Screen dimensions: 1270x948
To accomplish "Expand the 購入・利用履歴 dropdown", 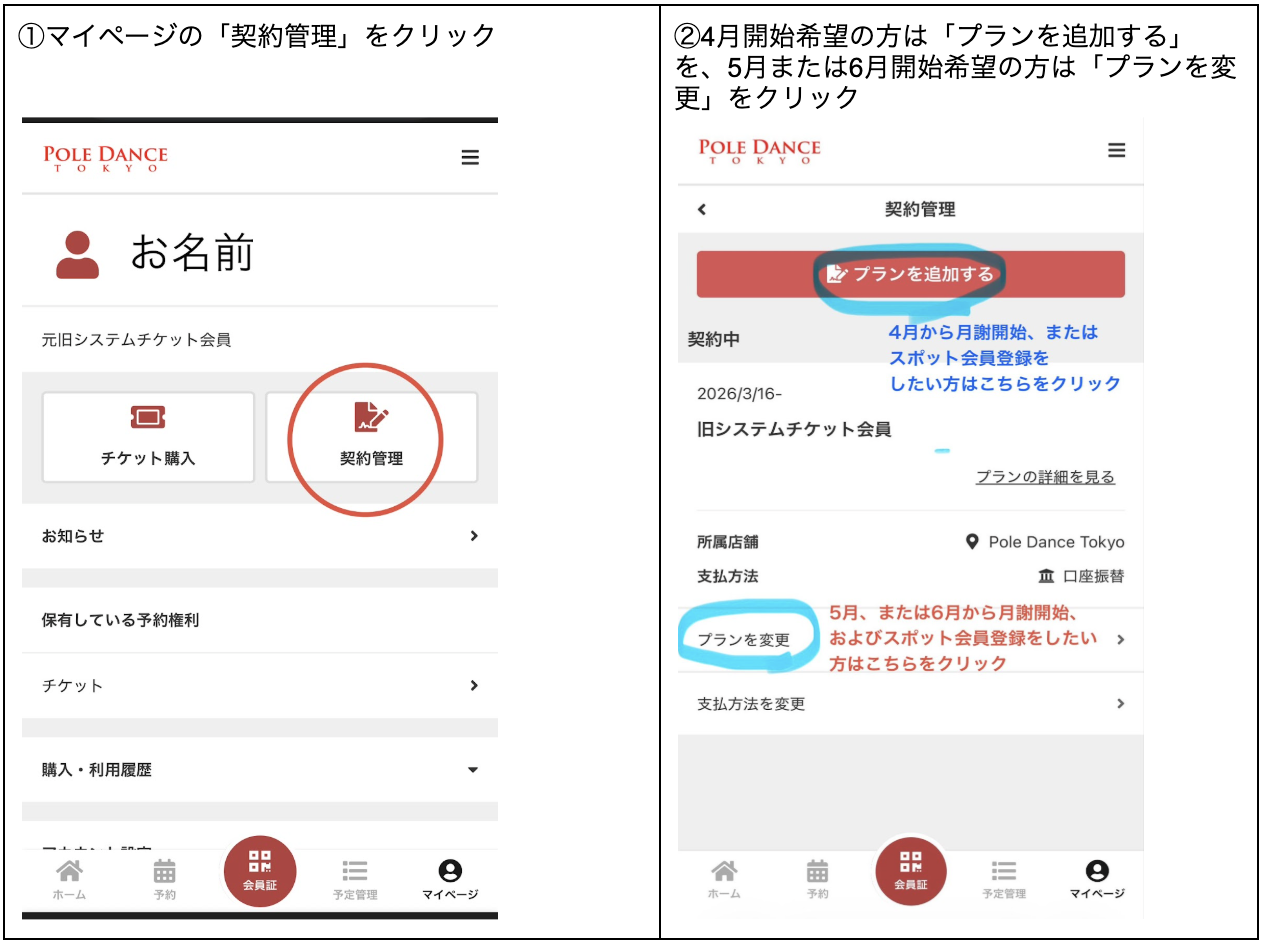I will click(473, 770).
